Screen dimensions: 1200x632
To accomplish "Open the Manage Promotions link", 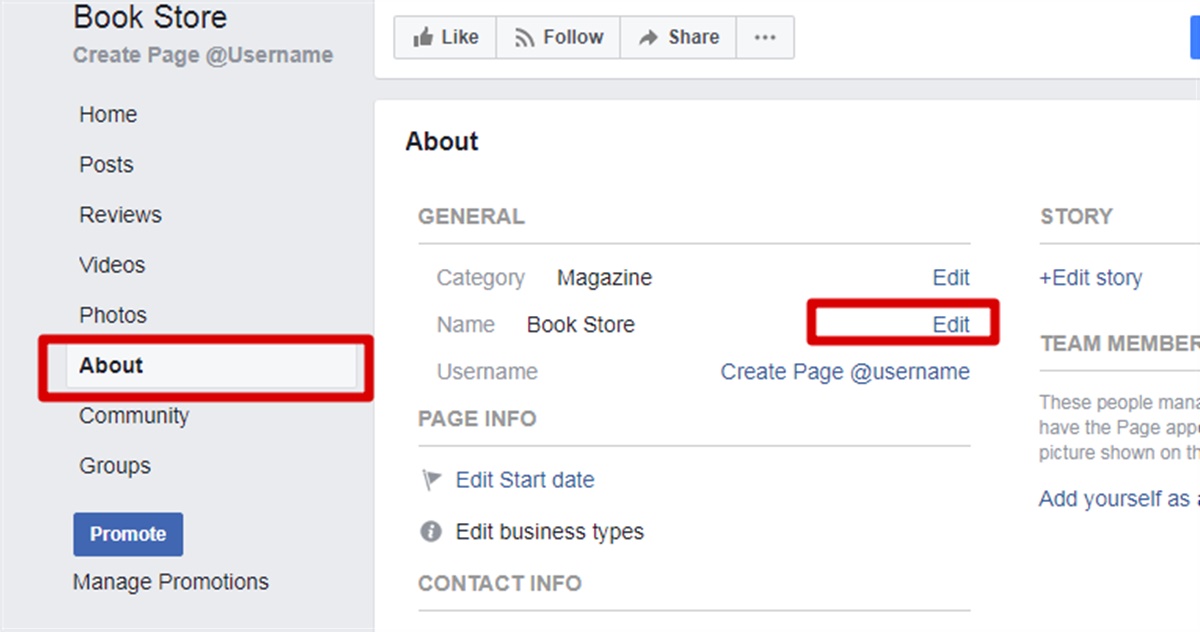I will 171,582.
